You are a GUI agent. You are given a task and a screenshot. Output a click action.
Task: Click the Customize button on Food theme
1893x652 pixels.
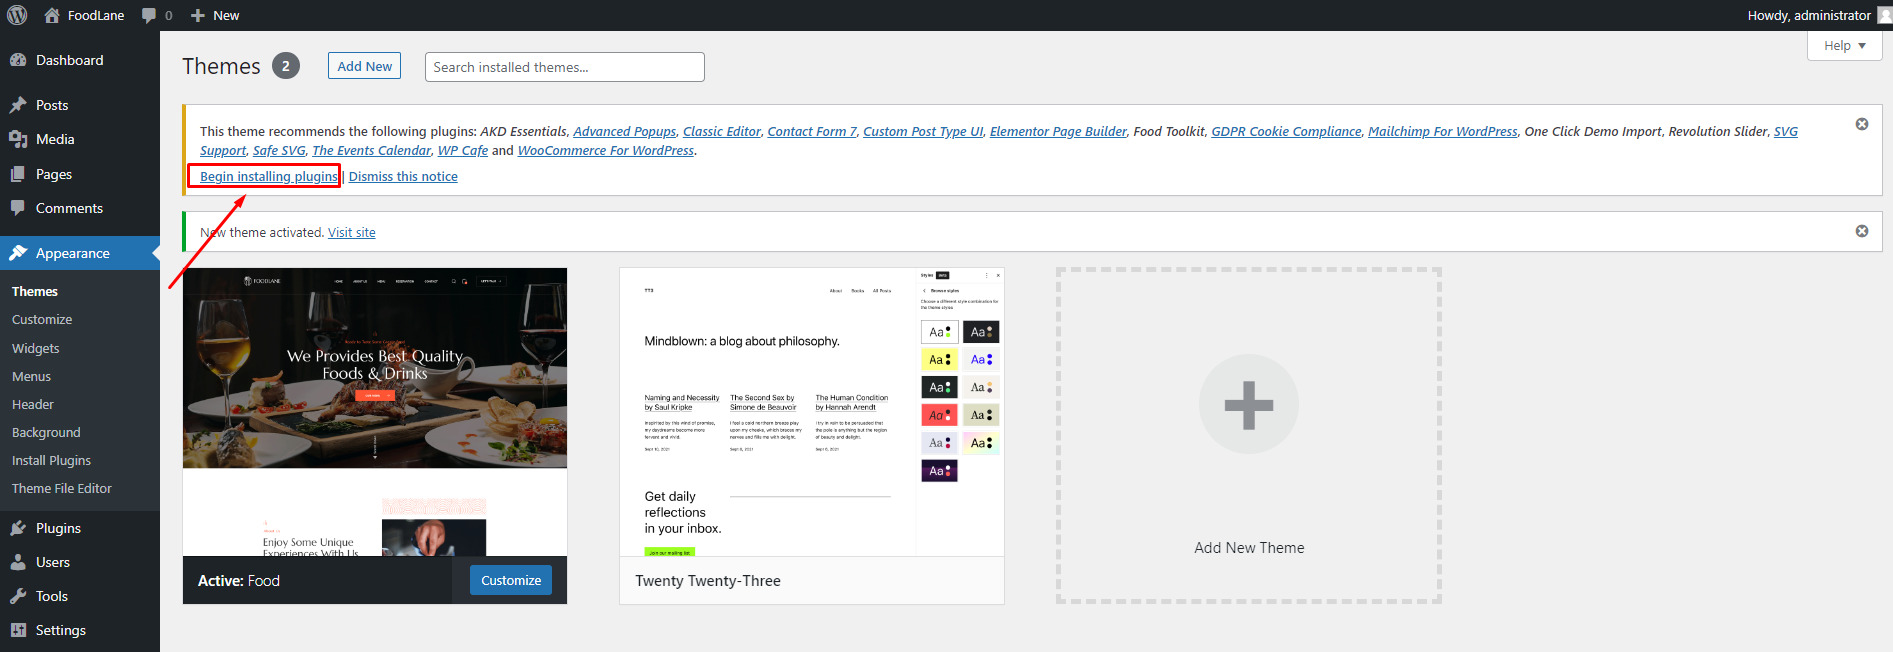coord(511,580)
